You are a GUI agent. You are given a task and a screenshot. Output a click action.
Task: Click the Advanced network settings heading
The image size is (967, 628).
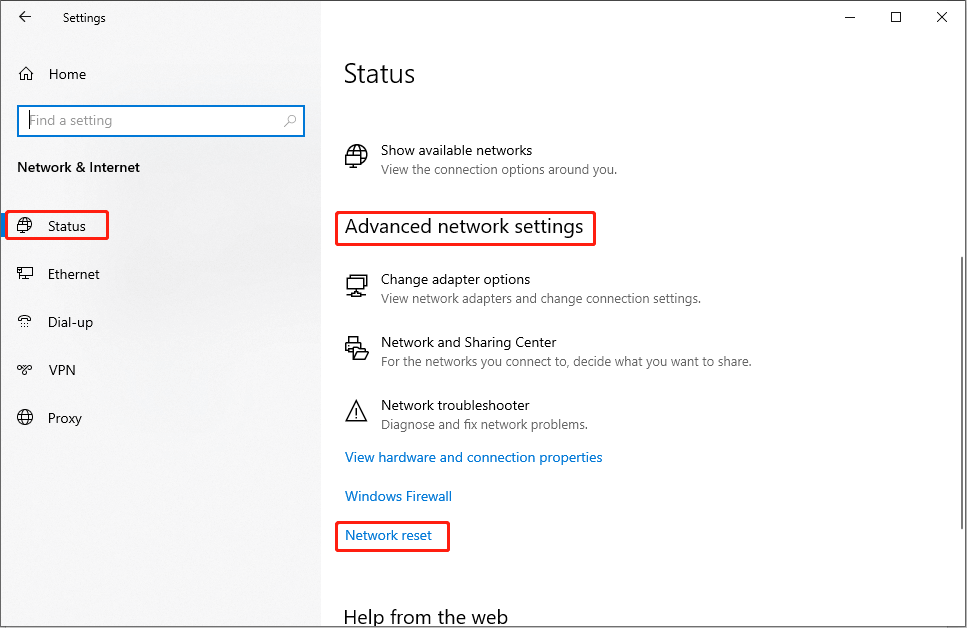[x=465, y=227]
